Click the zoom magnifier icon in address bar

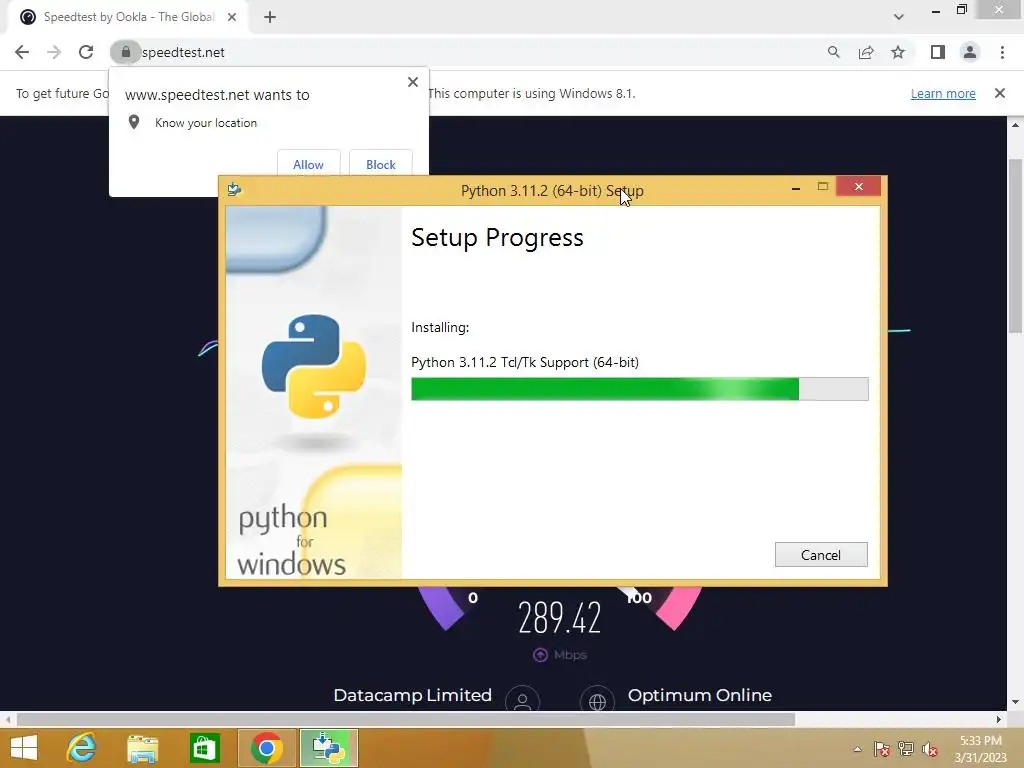pos(833,52)
